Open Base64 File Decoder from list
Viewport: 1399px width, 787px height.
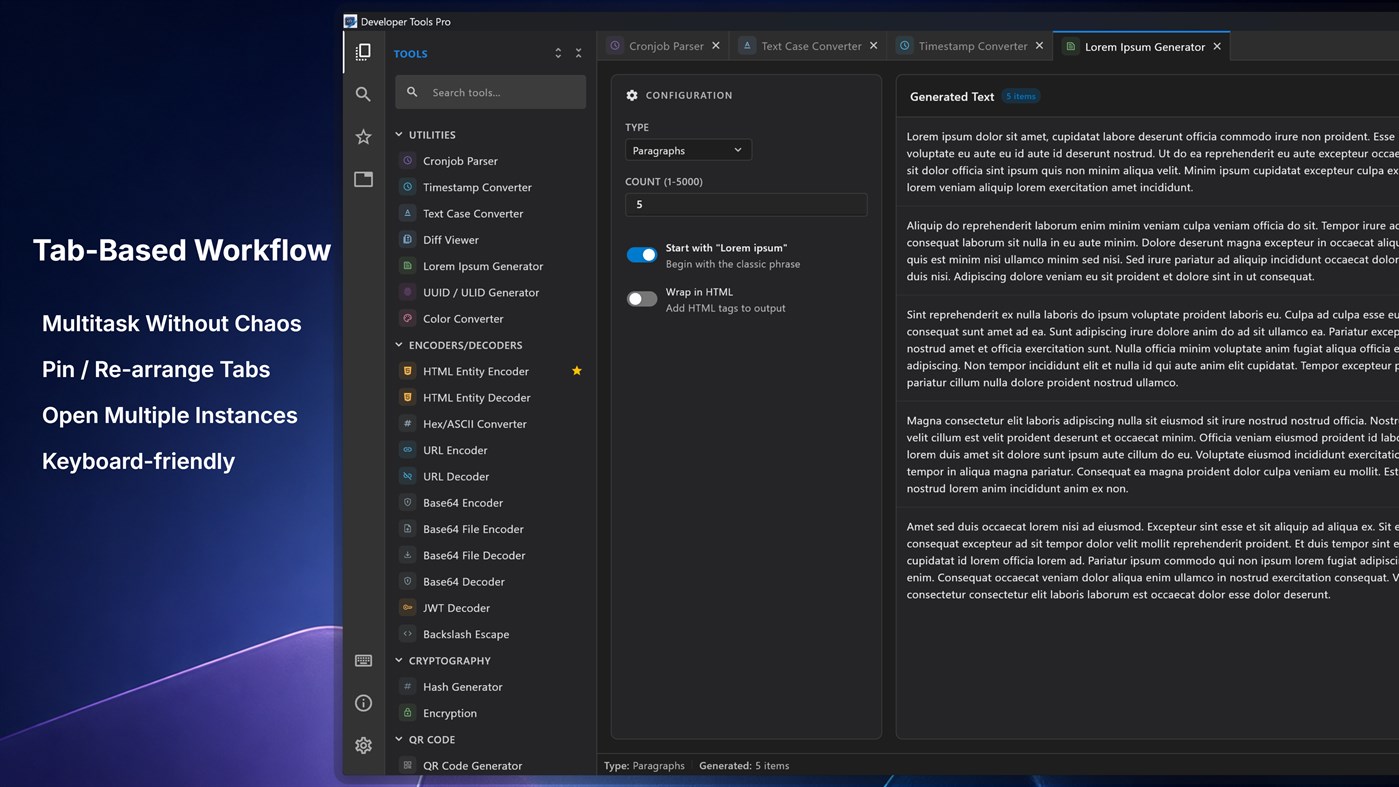click(473, 555)
